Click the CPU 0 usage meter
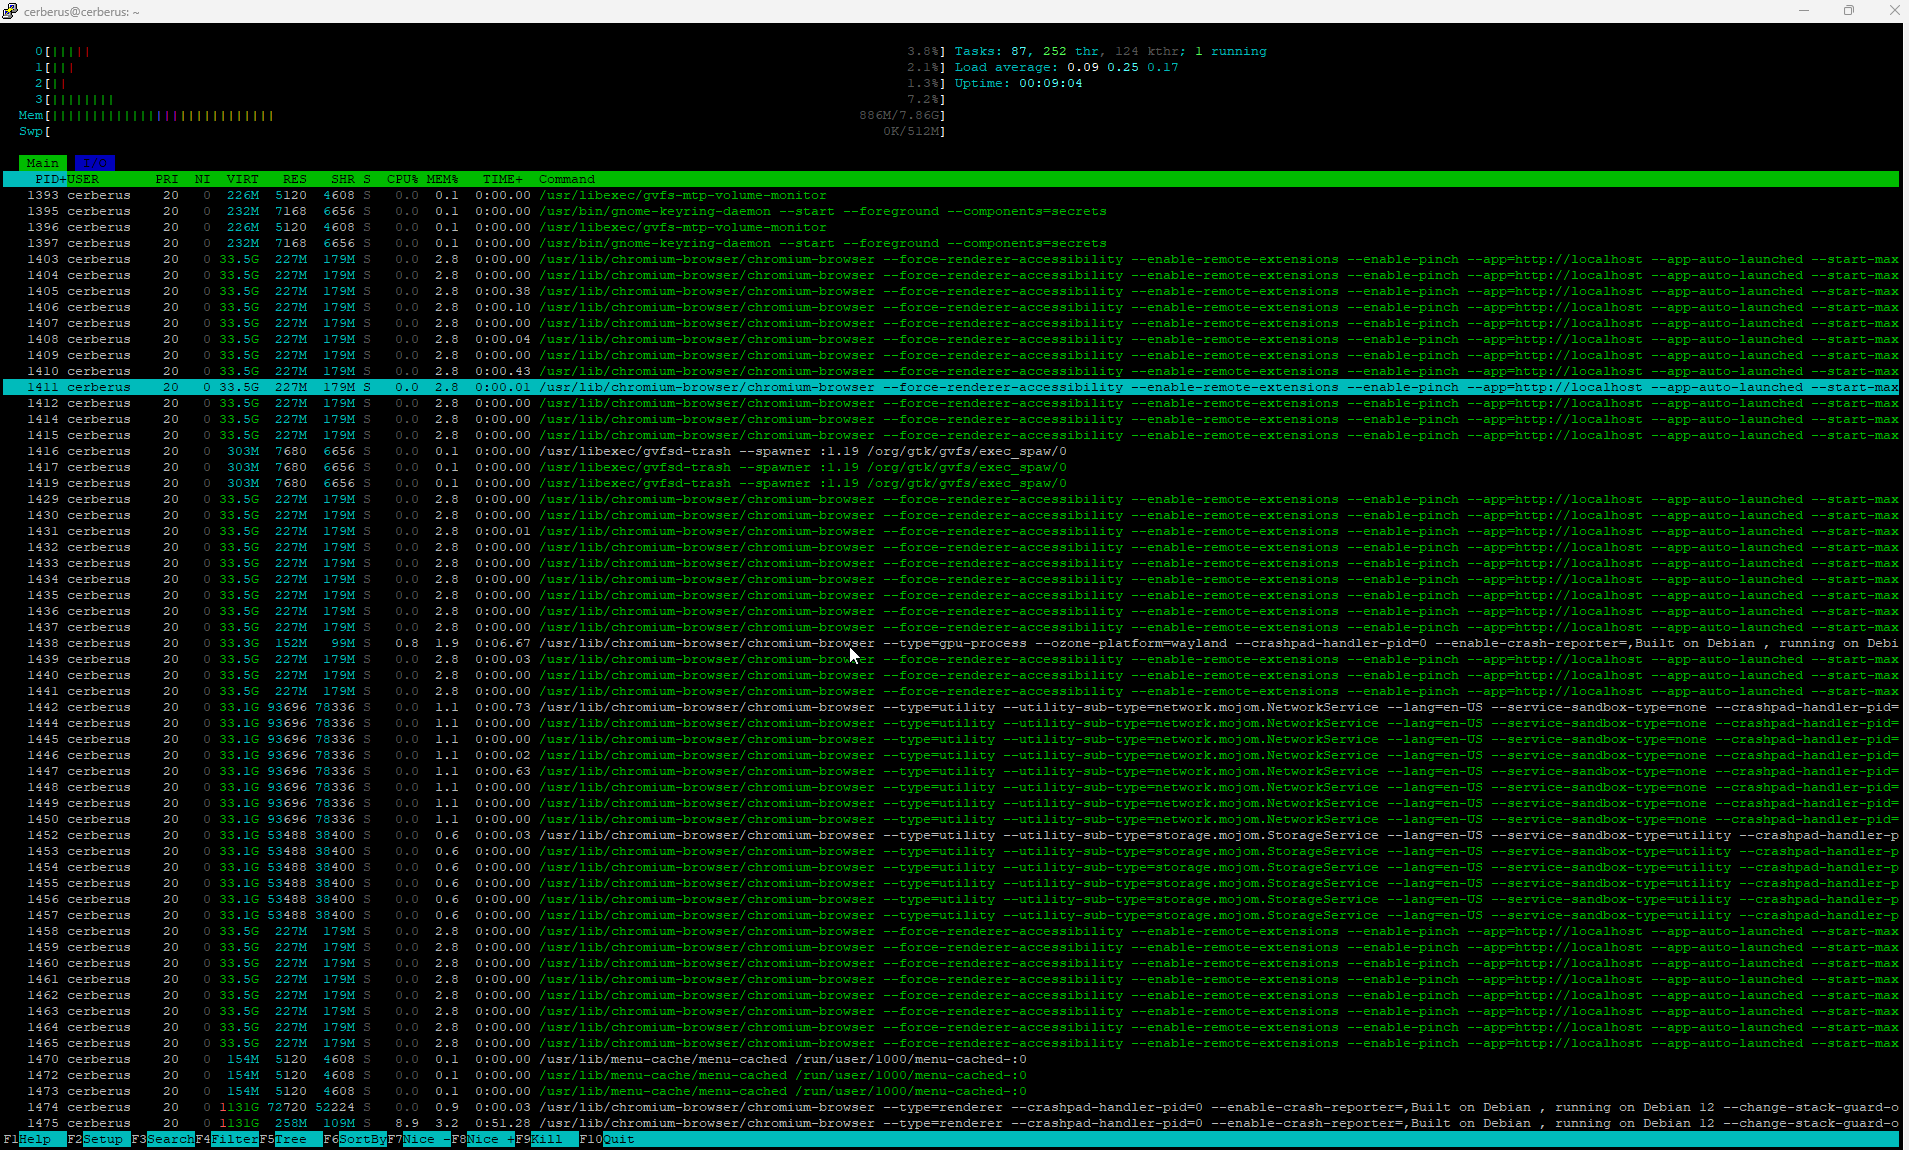Screen dimensions: 1909x1150 (490, 51)
